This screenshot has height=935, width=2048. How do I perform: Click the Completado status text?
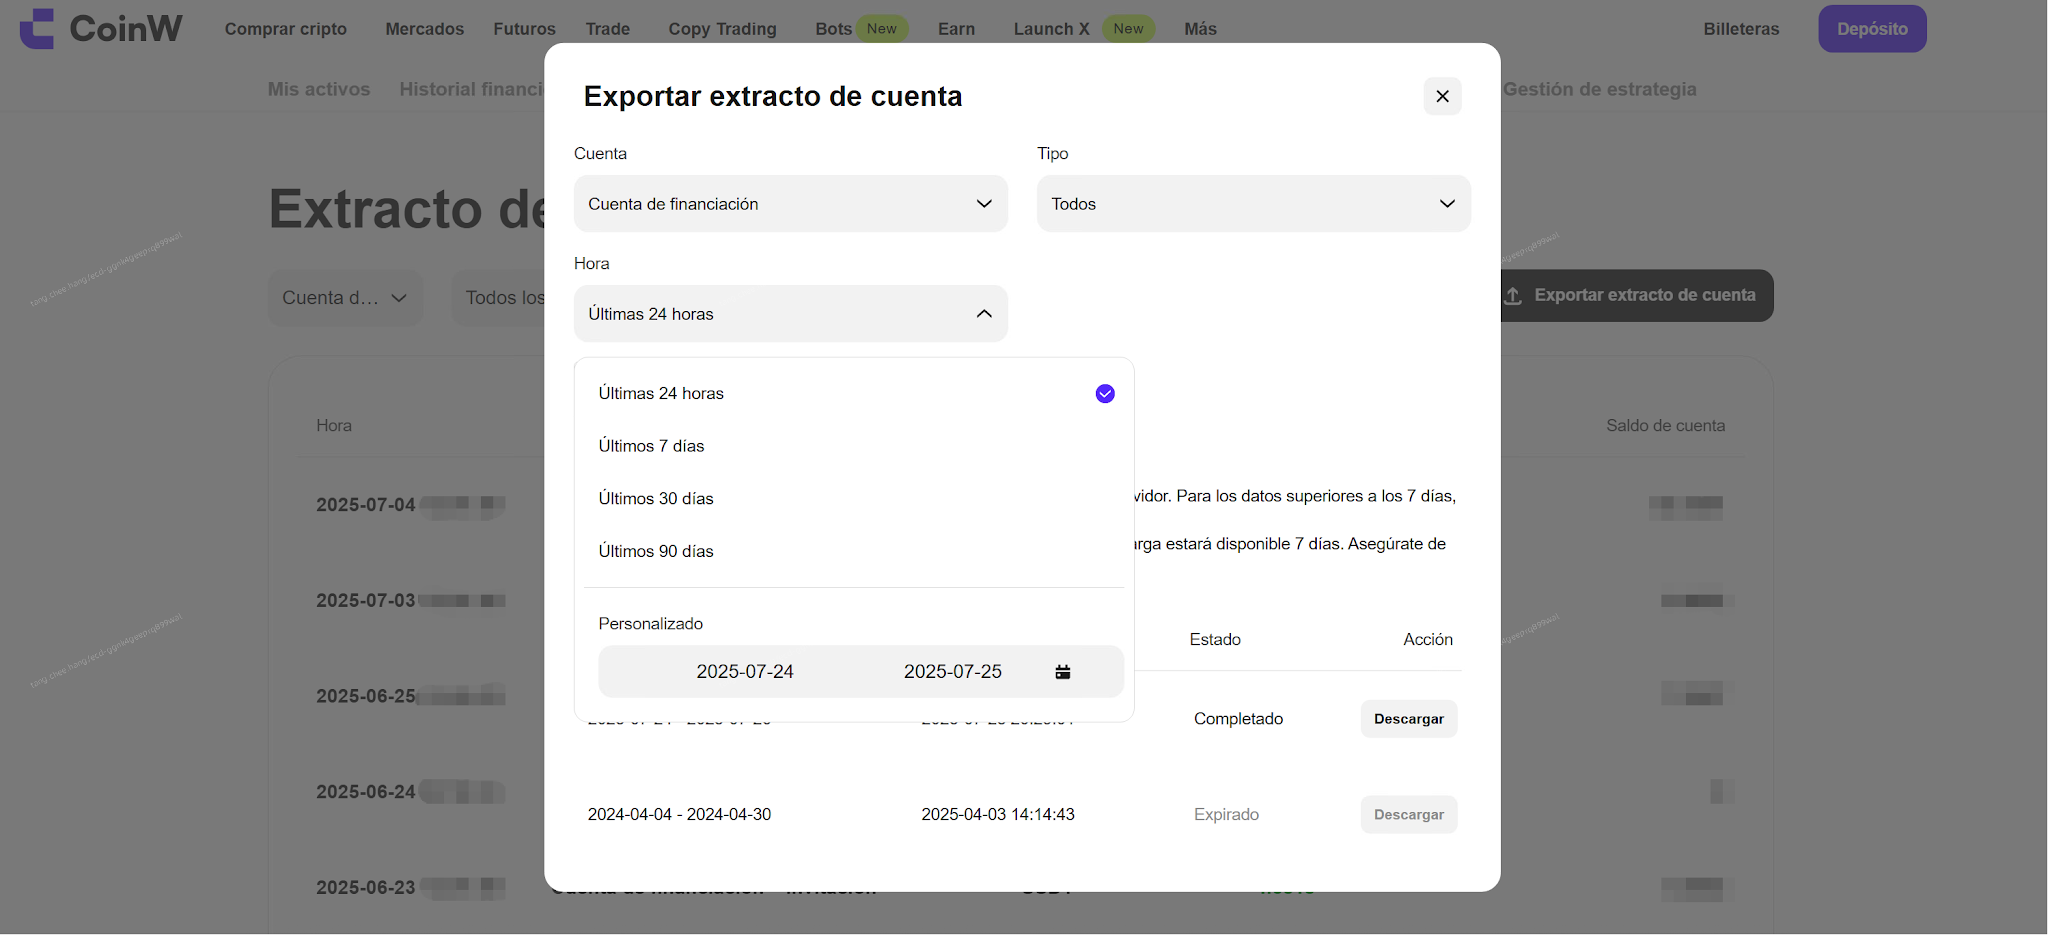[x=1238, y=719]
